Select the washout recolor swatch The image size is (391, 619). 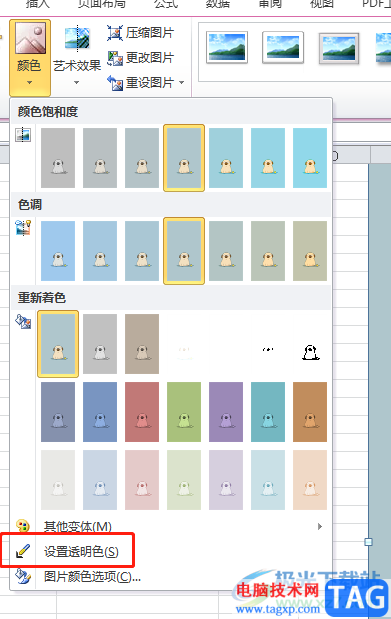(184, 344)
